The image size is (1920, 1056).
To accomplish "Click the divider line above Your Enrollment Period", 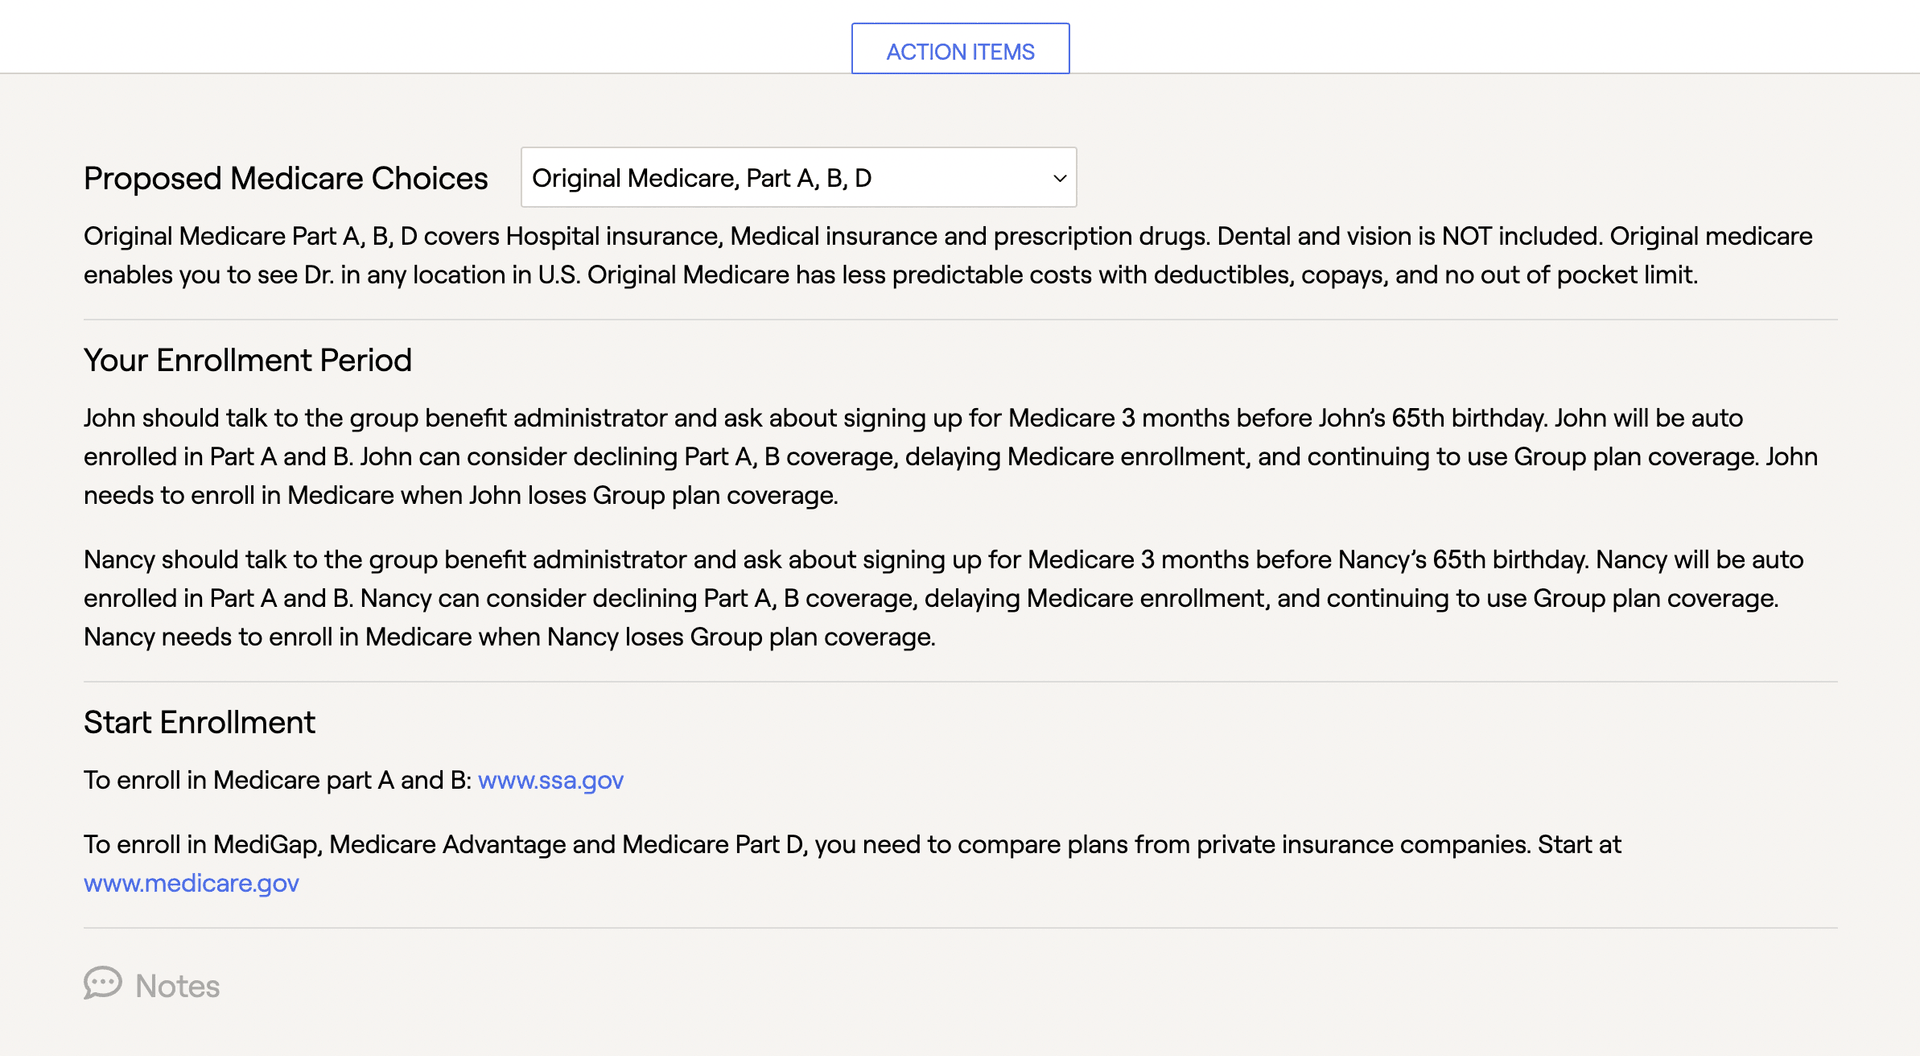I will pos(960,320).
